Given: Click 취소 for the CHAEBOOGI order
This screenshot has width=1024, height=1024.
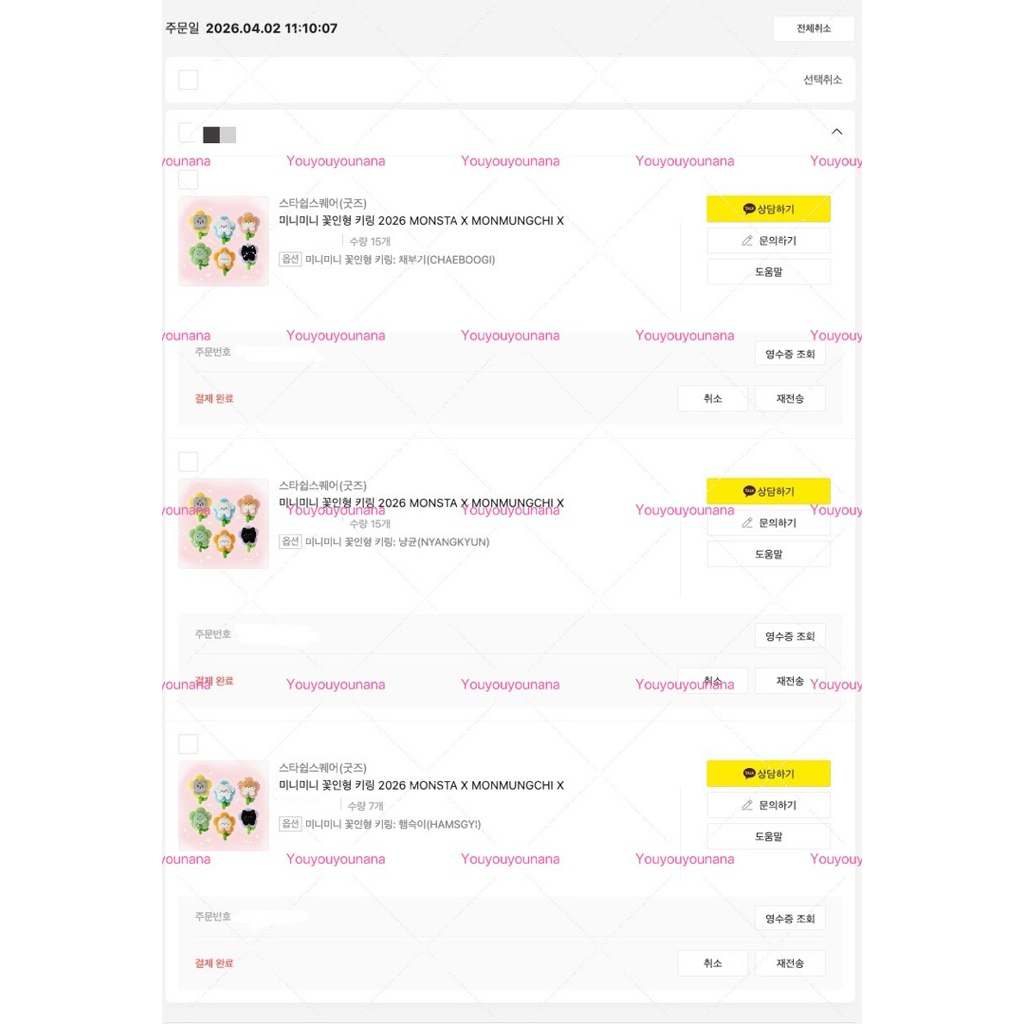Looking at the screenshot, I should [712, 398].
